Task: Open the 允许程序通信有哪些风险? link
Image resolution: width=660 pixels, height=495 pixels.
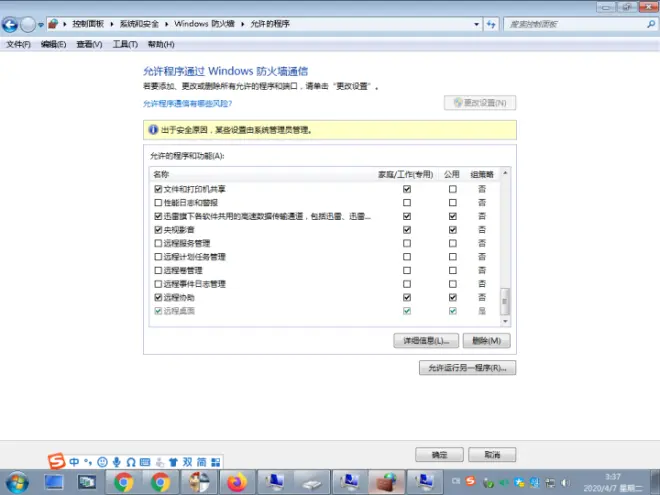Action: tap(187, 104)
